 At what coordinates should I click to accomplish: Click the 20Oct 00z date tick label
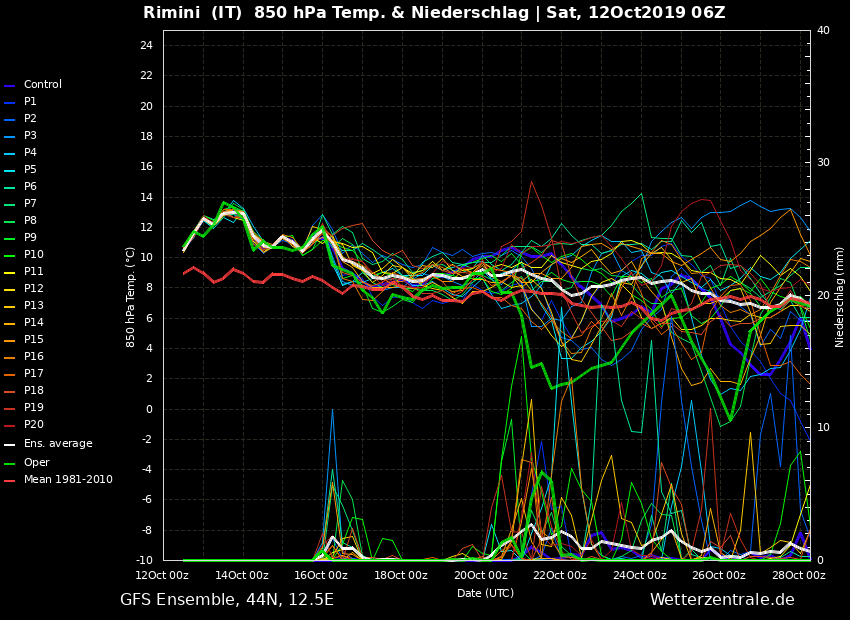(x=481, y=575)
